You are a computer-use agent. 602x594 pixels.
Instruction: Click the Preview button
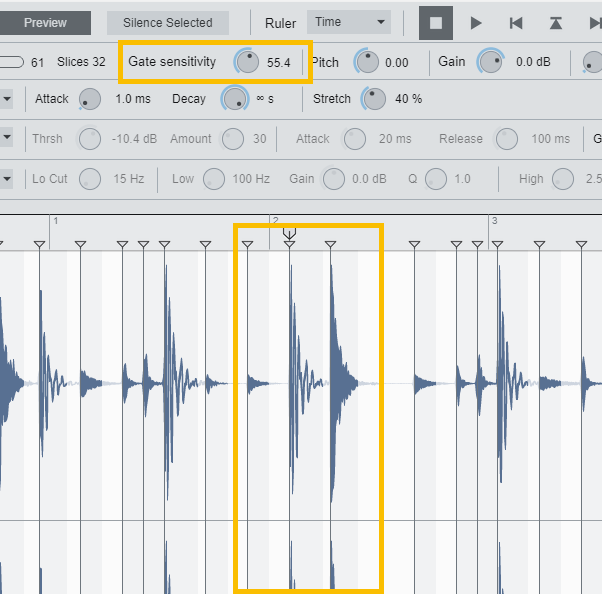45,22
